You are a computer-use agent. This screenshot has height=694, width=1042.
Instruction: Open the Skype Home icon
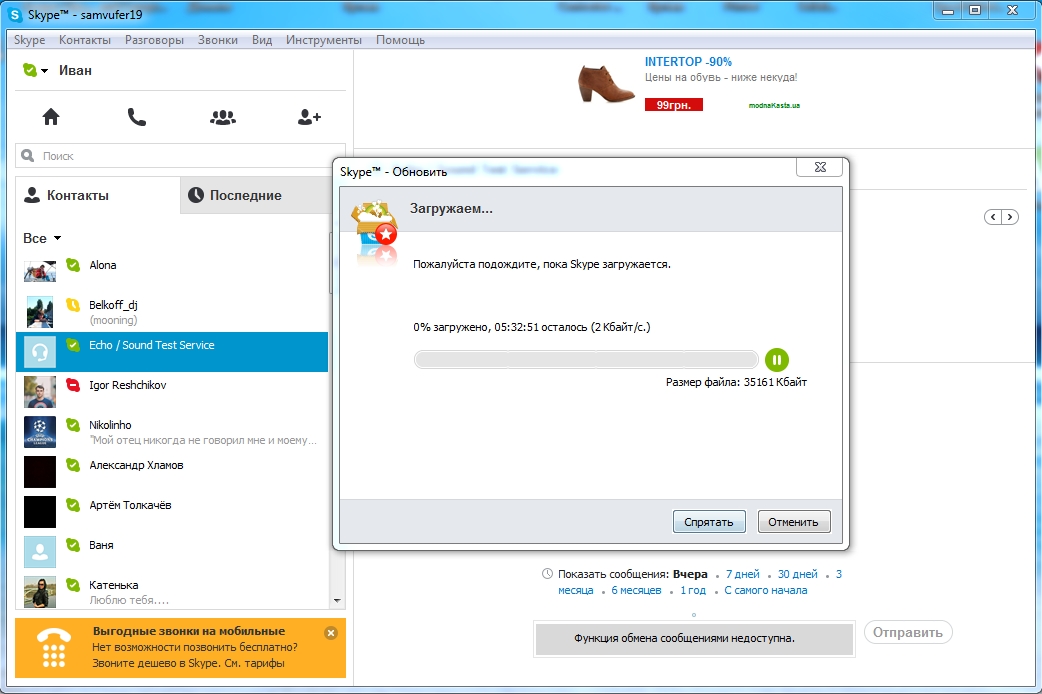click(x=51, y=117)
